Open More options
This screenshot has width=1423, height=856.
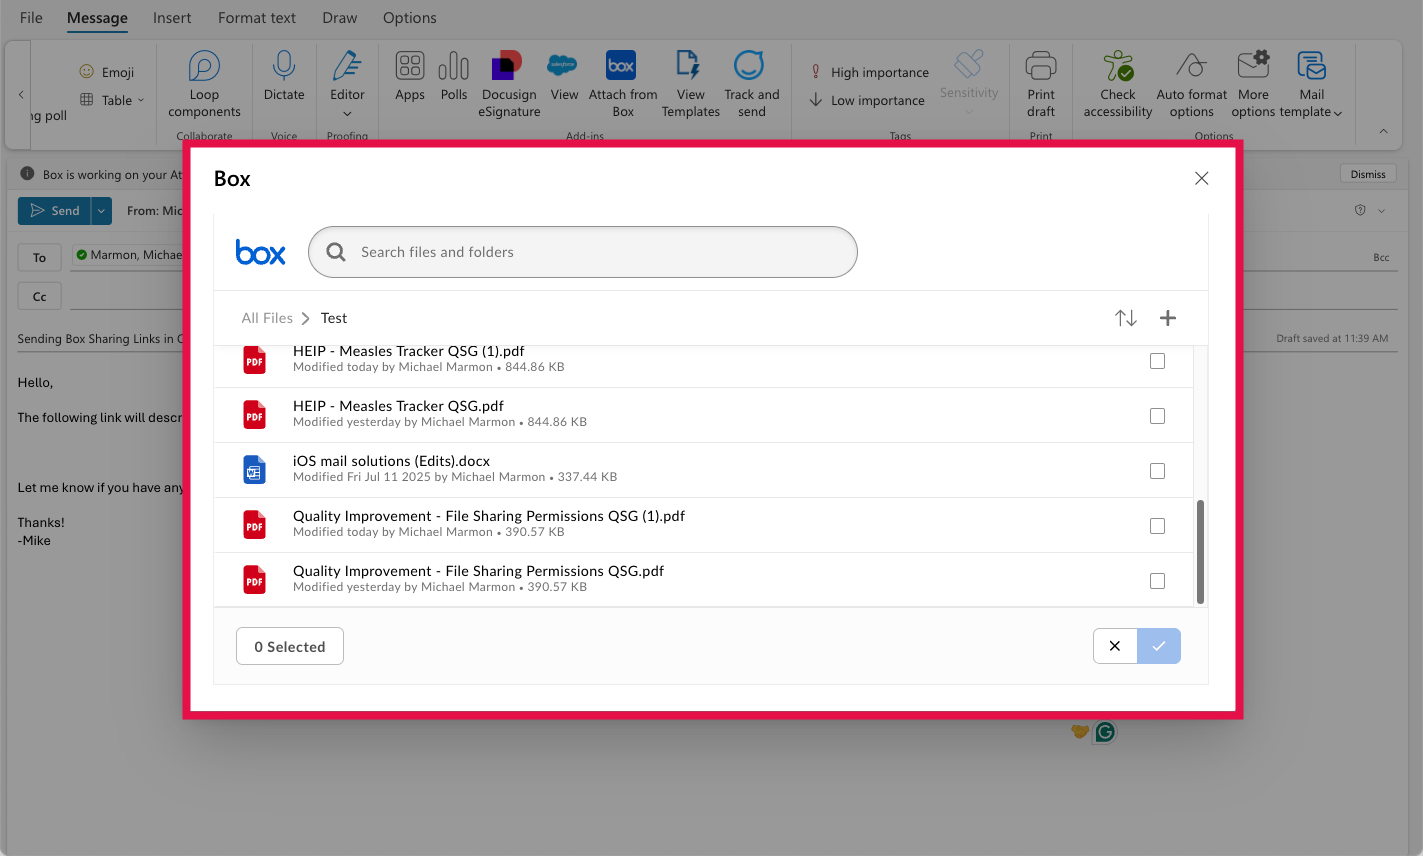pyautogui.click(x=1253, y=84)
